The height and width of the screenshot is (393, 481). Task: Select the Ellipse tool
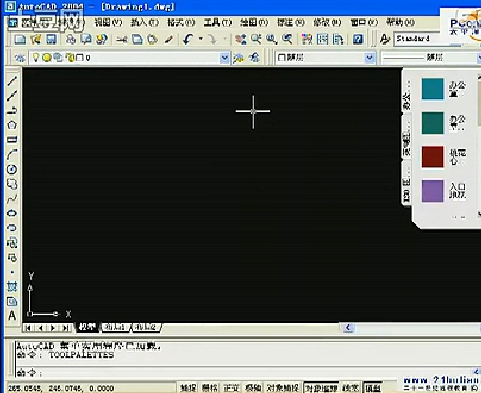tap(12, 213)
